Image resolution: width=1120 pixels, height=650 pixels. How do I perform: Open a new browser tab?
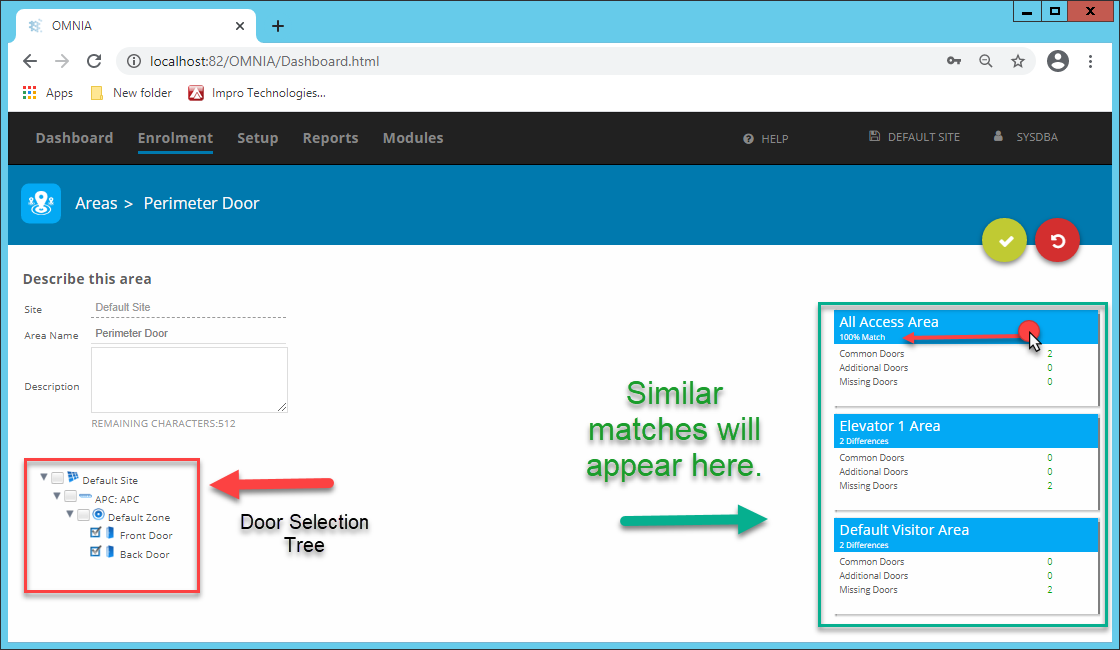[278, 26]
